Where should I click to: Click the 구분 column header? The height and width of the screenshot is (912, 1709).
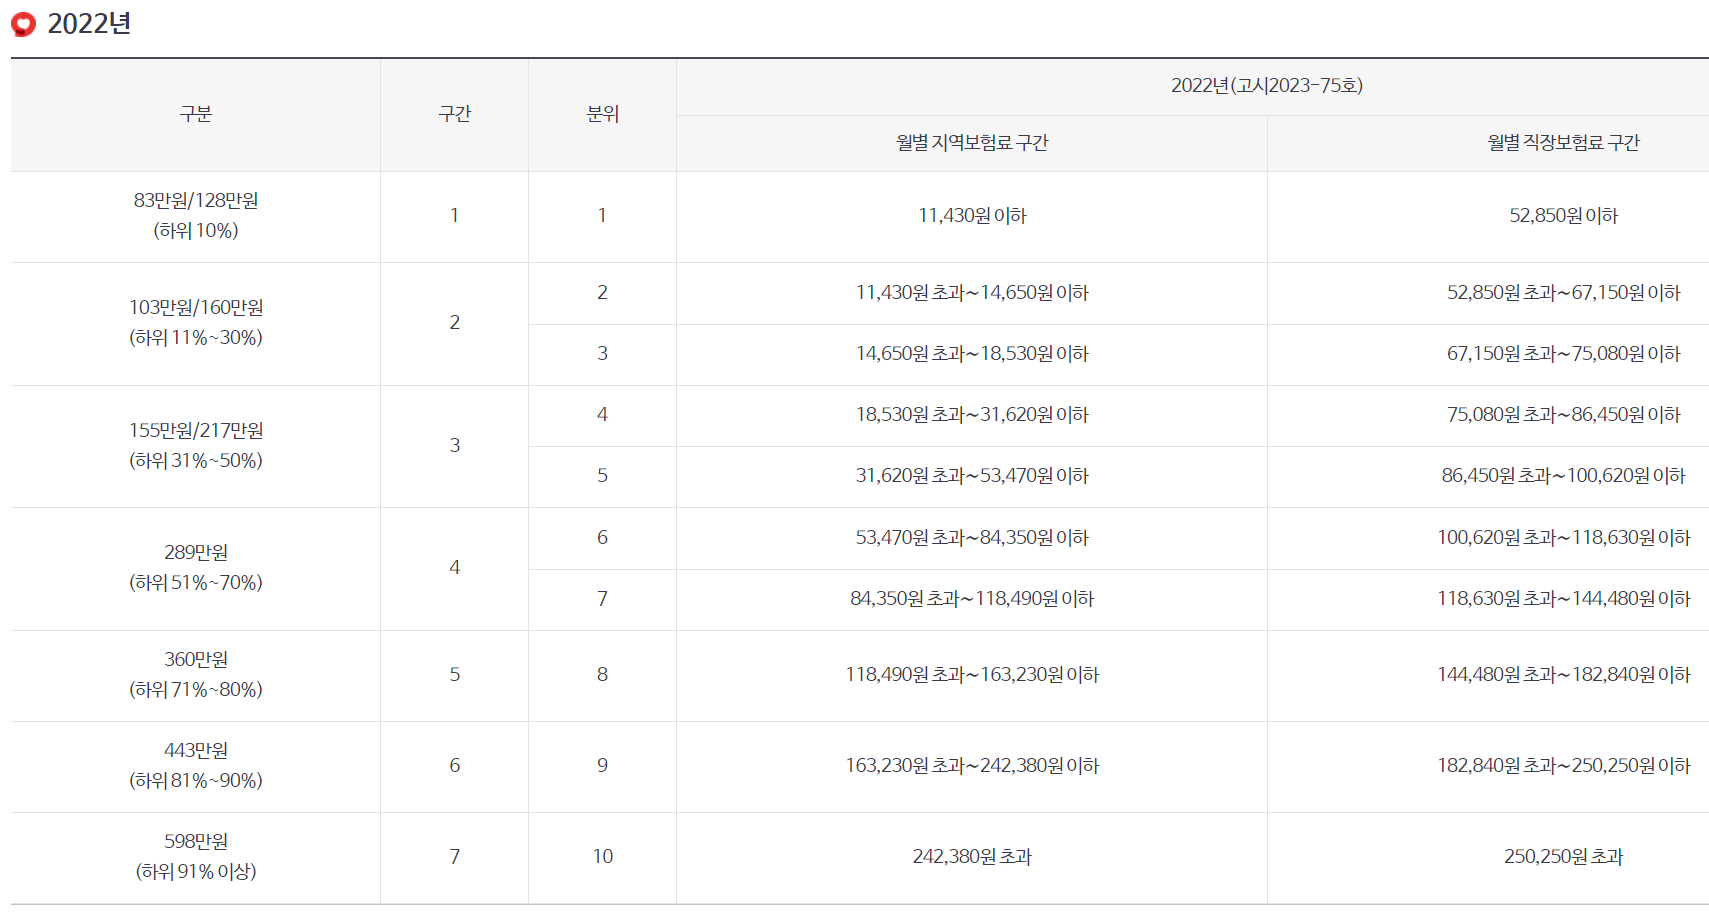[x=194, y=114]
